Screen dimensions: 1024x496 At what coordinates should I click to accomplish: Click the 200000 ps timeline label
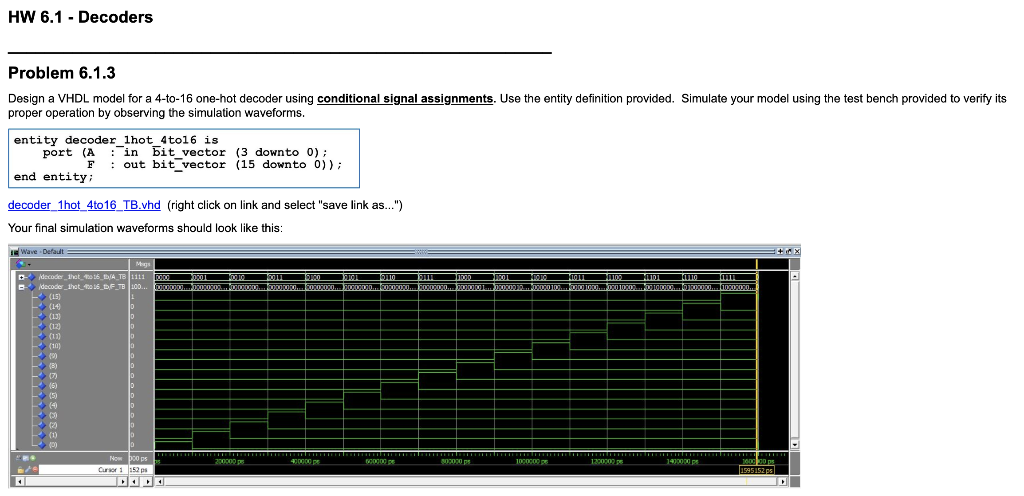tap(229, 461)
